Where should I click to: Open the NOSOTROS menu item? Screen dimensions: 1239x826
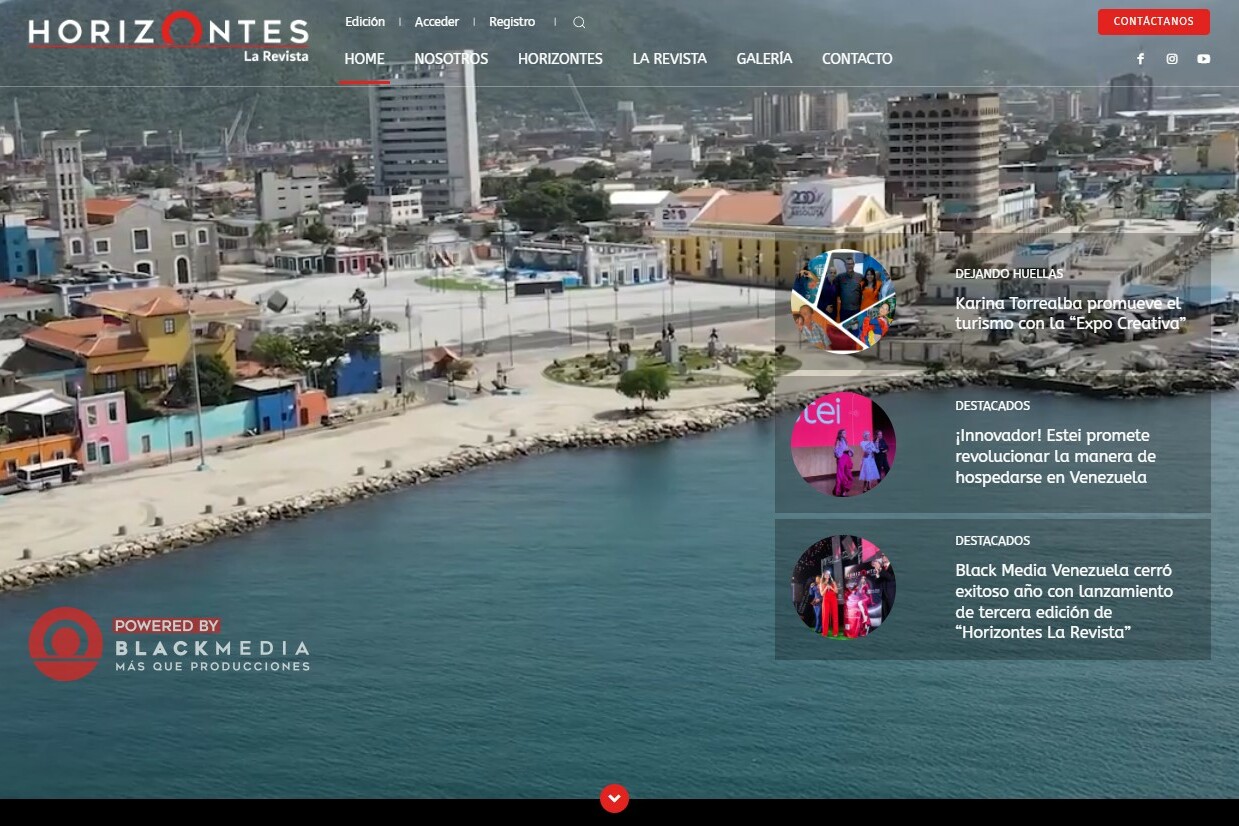point(451,59)
